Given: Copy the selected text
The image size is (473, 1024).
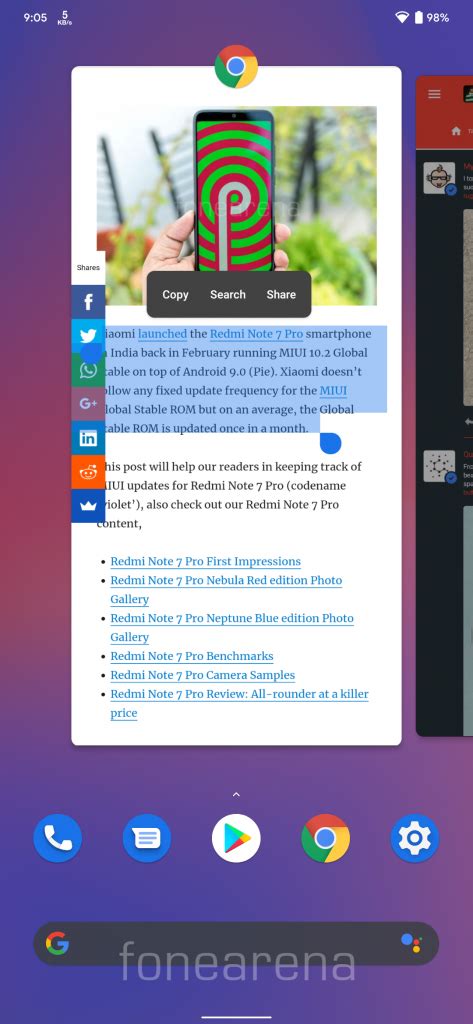Looking at the screenshot, I should click(x=175, y=295).
